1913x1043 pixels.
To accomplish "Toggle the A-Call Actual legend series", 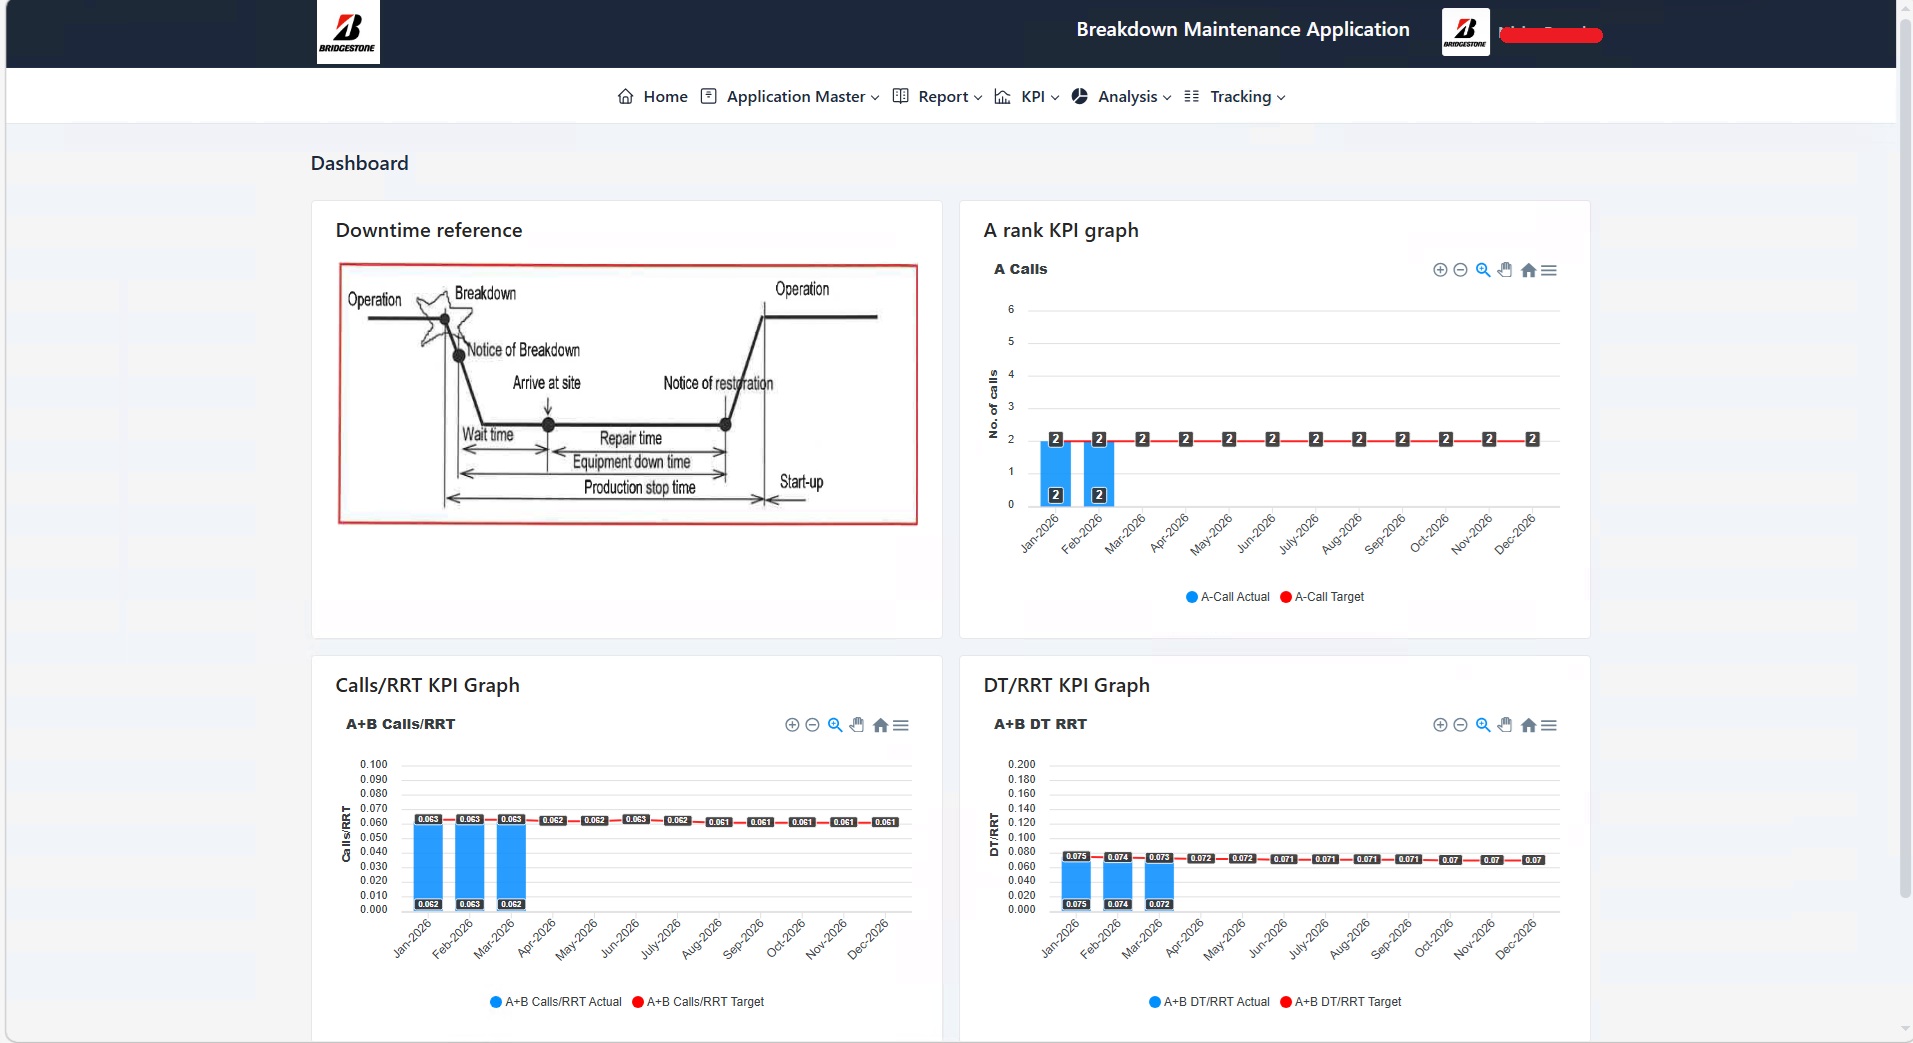I will [x=1228, y=597].
